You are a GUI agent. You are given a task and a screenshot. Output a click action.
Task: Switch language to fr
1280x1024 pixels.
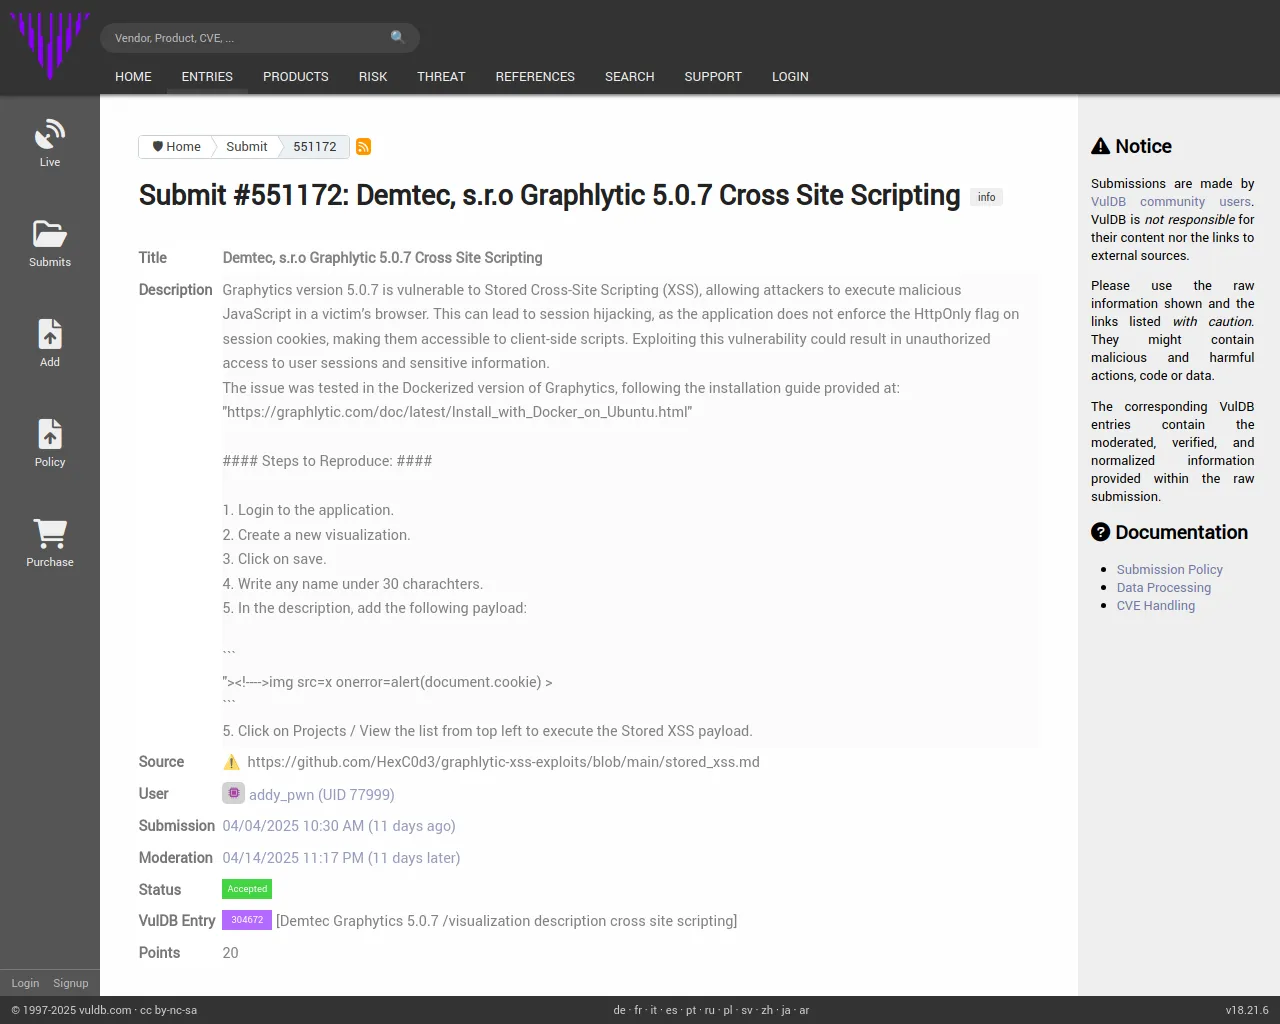coord(638,1010)
